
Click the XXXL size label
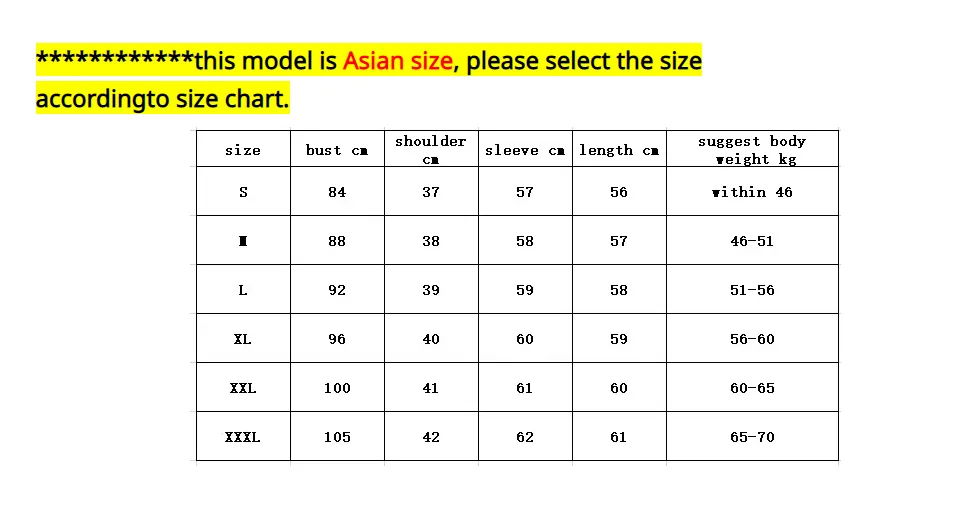click(x=243, y=436)
